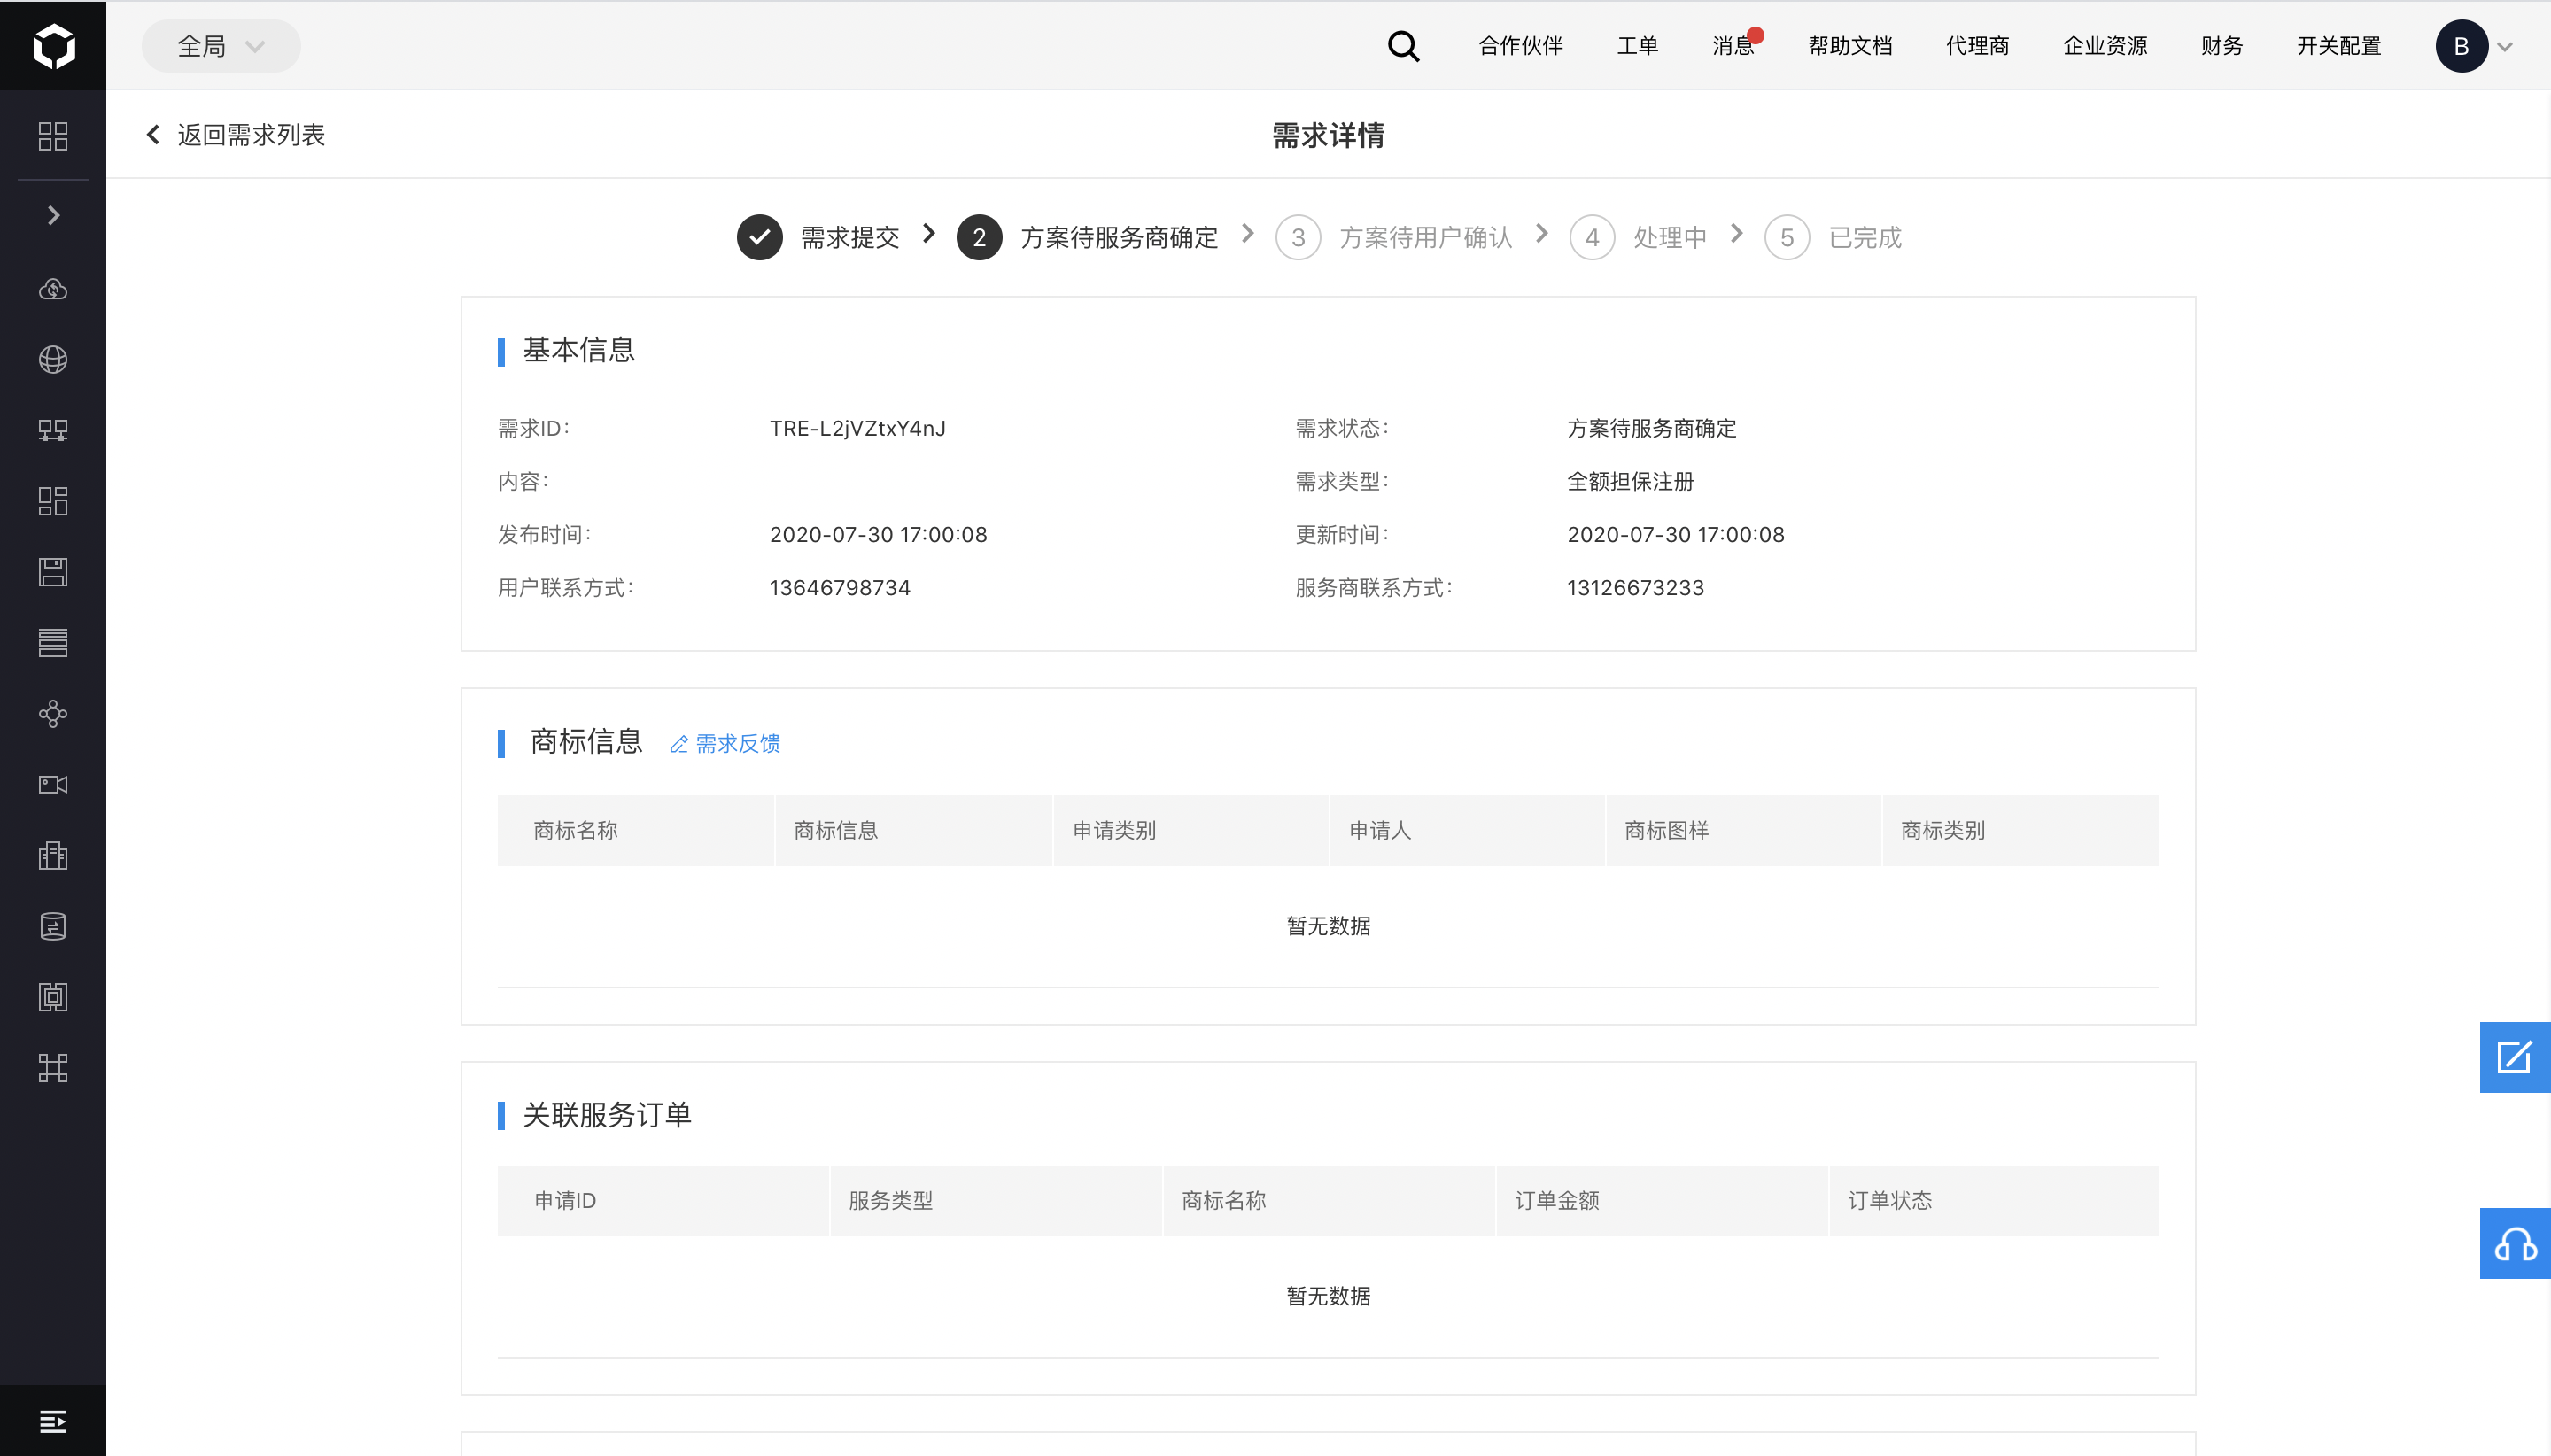Click provider contact number 13126673233
Viewport: 2551px width, 1456px height.
pyautogui.click(x=1635, y=588)
